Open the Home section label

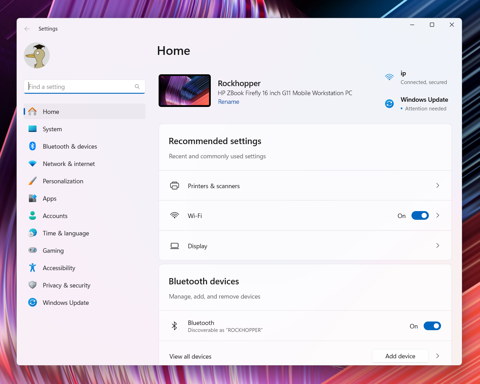coord(51,112)
